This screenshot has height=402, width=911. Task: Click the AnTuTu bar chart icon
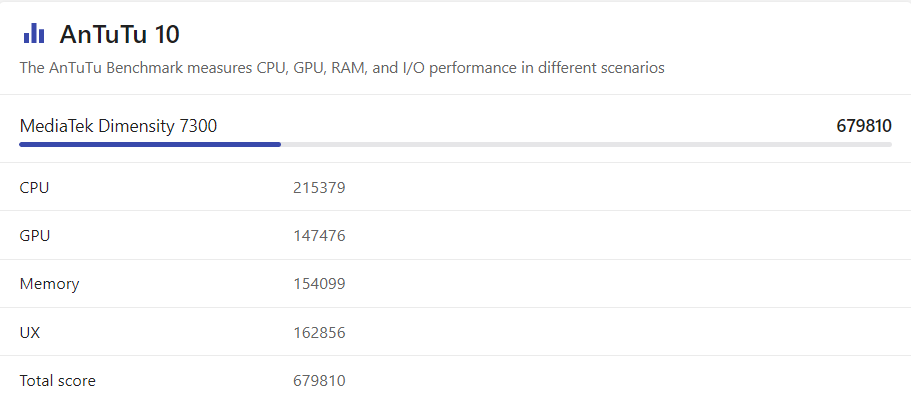click(34, 34)
